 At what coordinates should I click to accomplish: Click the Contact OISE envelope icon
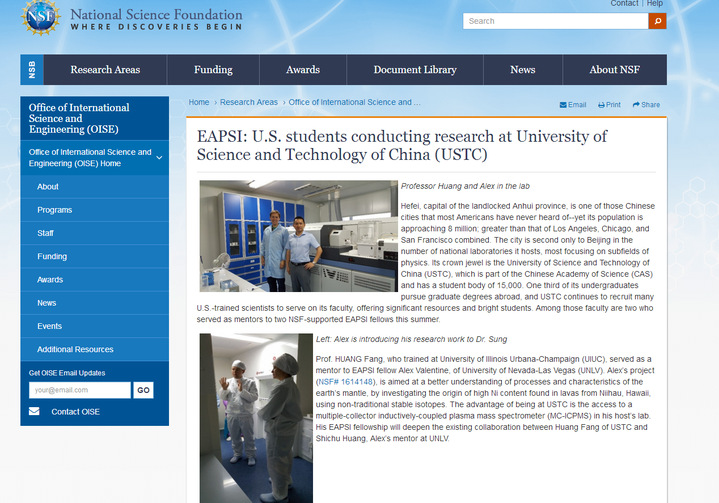(x=34, y=411)
